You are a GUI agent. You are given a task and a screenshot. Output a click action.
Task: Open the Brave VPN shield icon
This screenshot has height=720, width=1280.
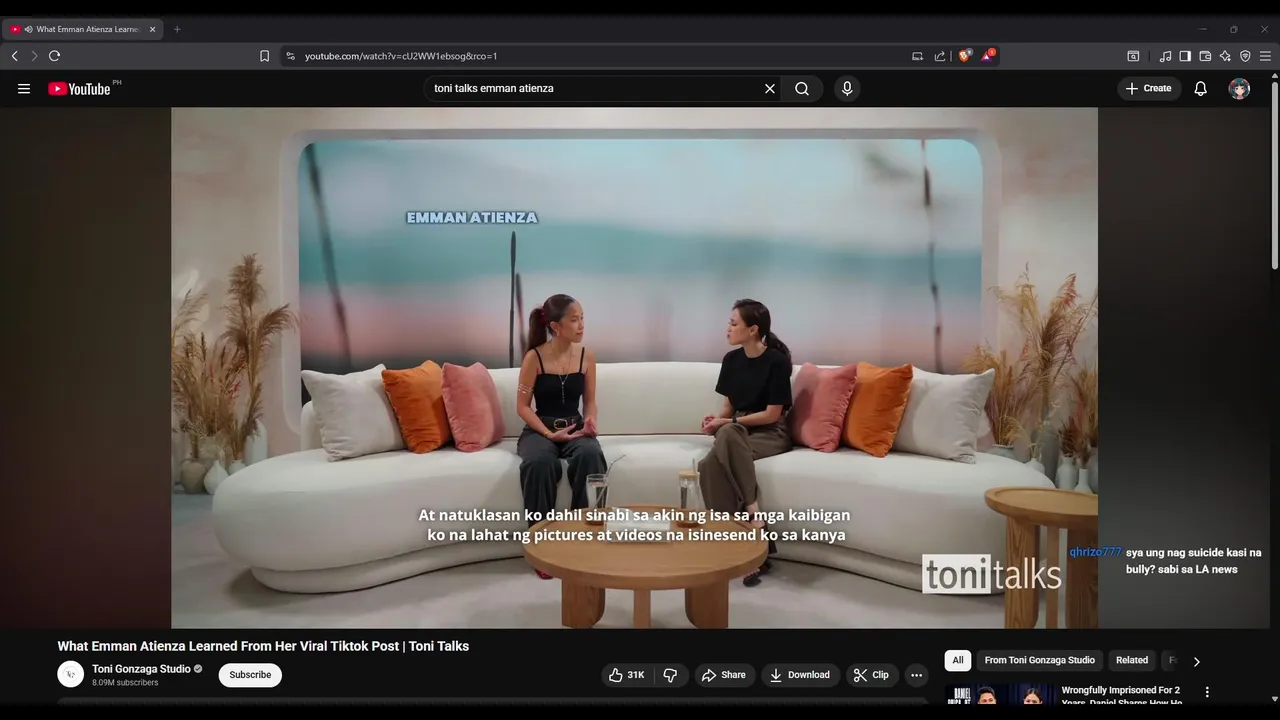pos(1245,56)
